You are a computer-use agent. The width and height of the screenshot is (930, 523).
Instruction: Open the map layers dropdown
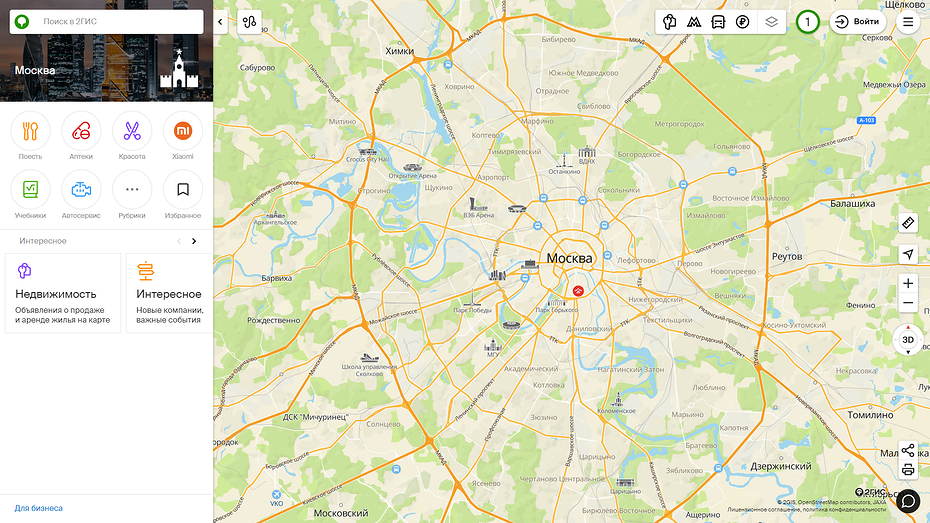[x=771, y=22]
